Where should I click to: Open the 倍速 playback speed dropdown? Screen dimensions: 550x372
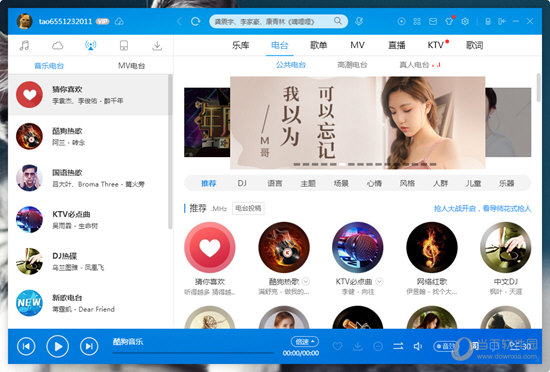coord(304,341)
